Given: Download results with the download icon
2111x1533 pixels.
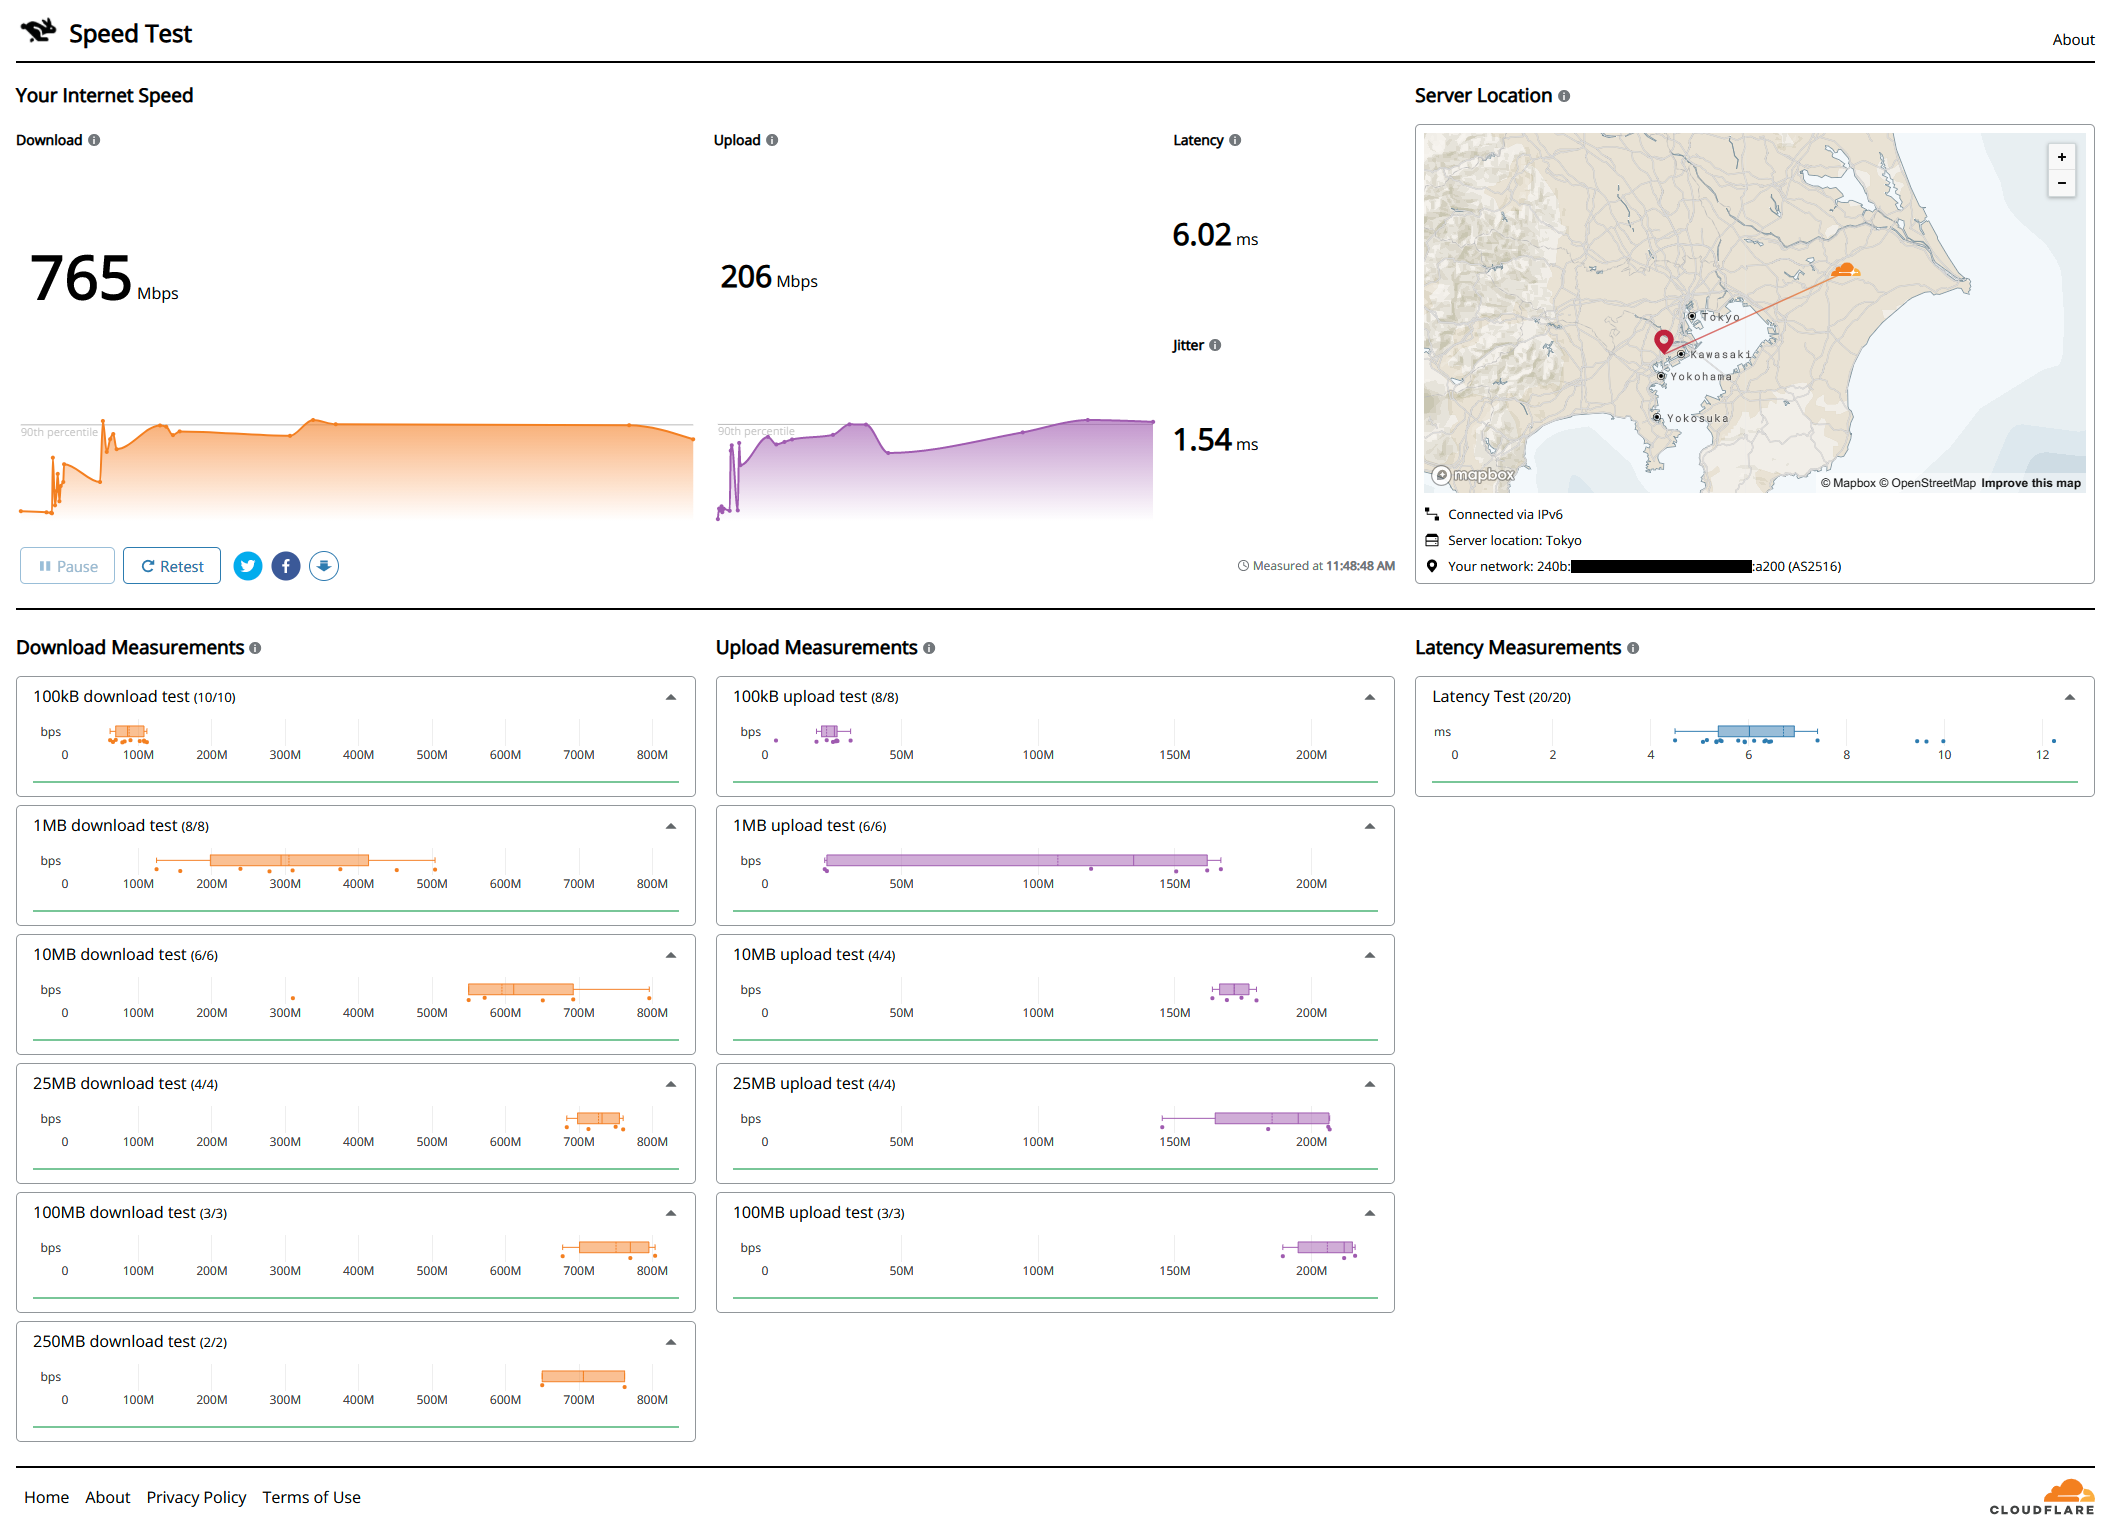Looking at the screenshot, I should point(324,566).
